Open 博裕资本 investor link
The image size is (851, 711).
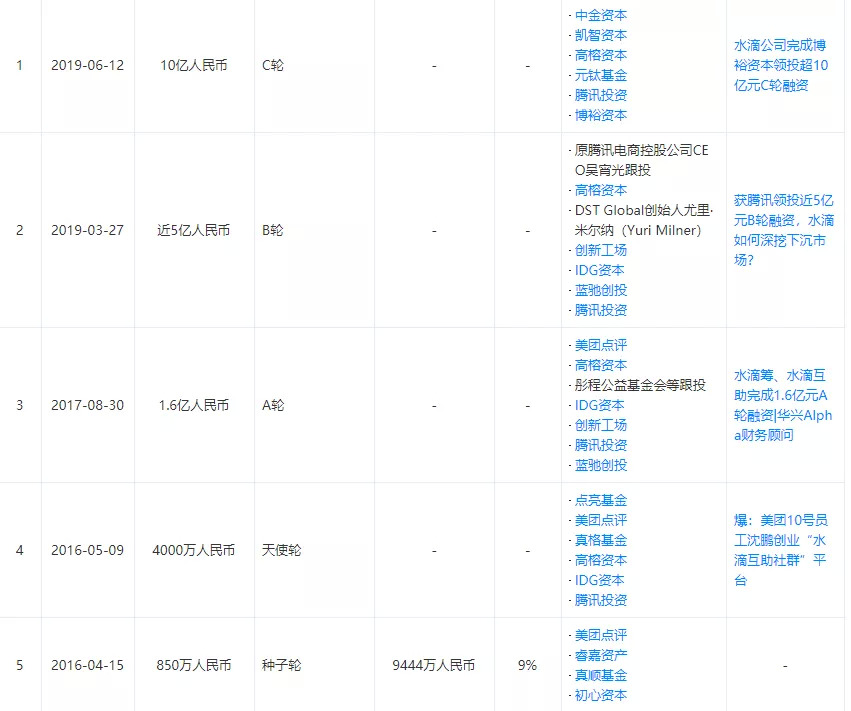coord(601,116)
